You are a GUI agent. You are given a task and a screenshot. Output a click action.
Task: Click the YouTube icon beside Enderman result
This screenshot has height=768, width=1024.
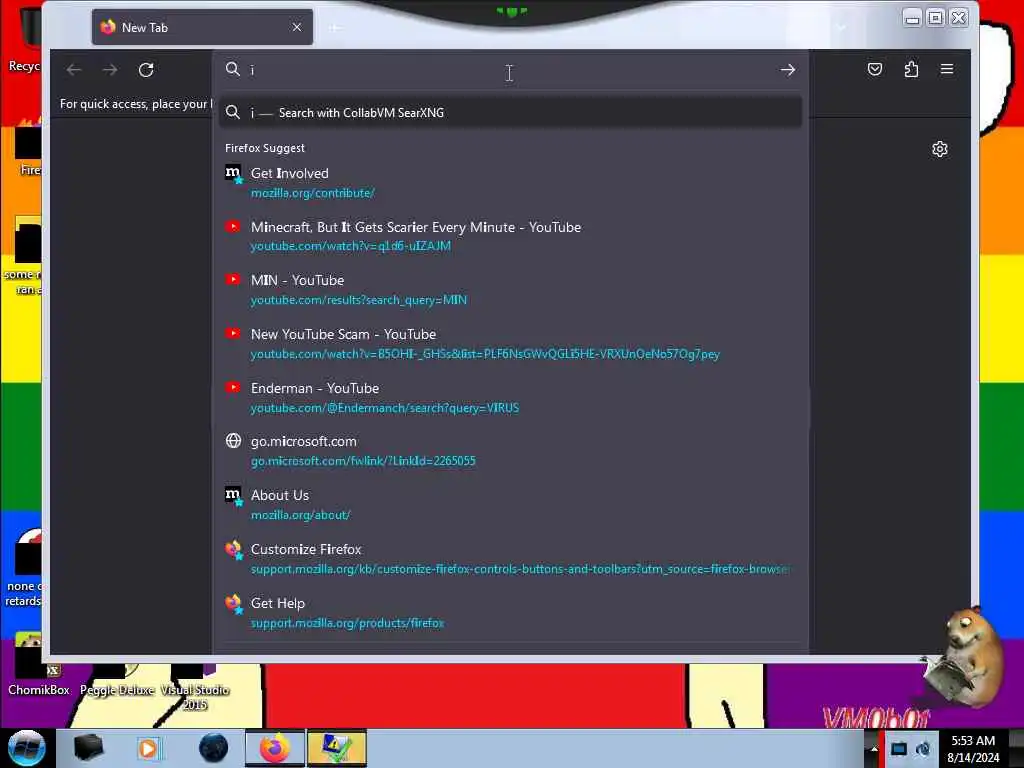point(233,387)
